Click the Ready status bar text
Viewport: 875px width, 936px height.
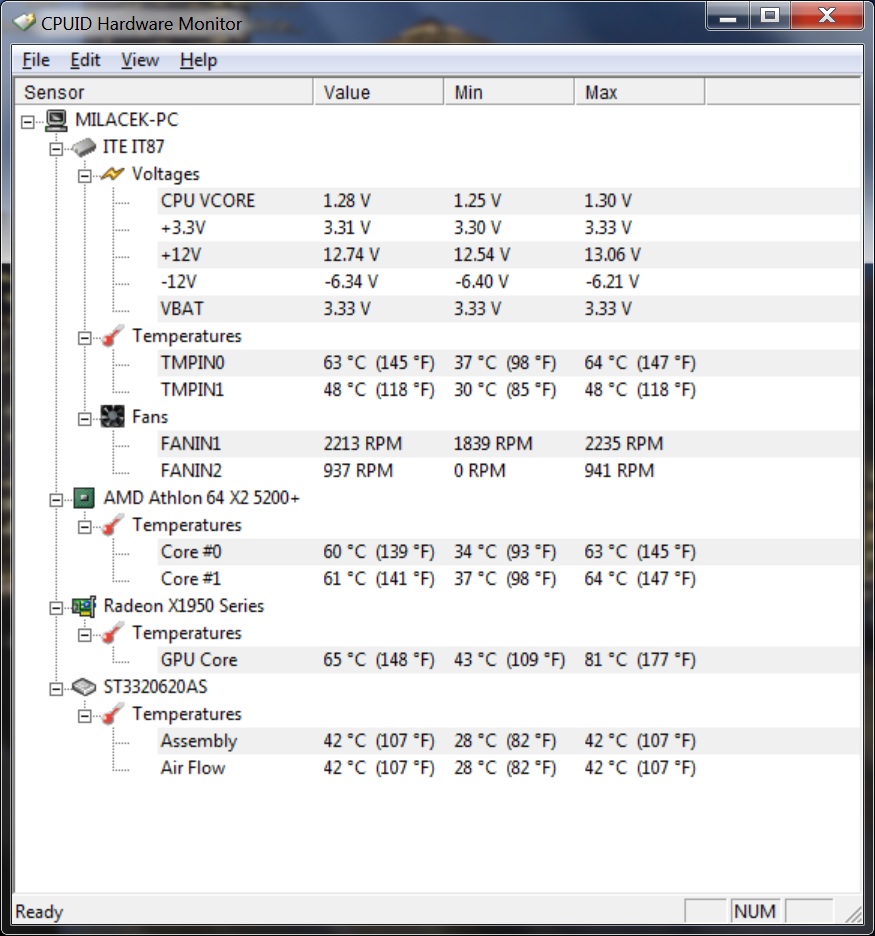[x=39, y=912]
